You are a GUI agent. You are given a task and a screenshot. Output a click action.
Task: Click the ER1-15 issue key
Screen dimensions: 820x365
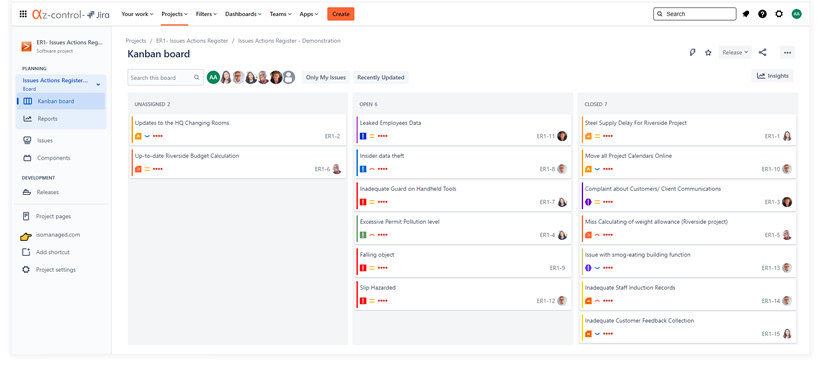click(x=771, y=334)
